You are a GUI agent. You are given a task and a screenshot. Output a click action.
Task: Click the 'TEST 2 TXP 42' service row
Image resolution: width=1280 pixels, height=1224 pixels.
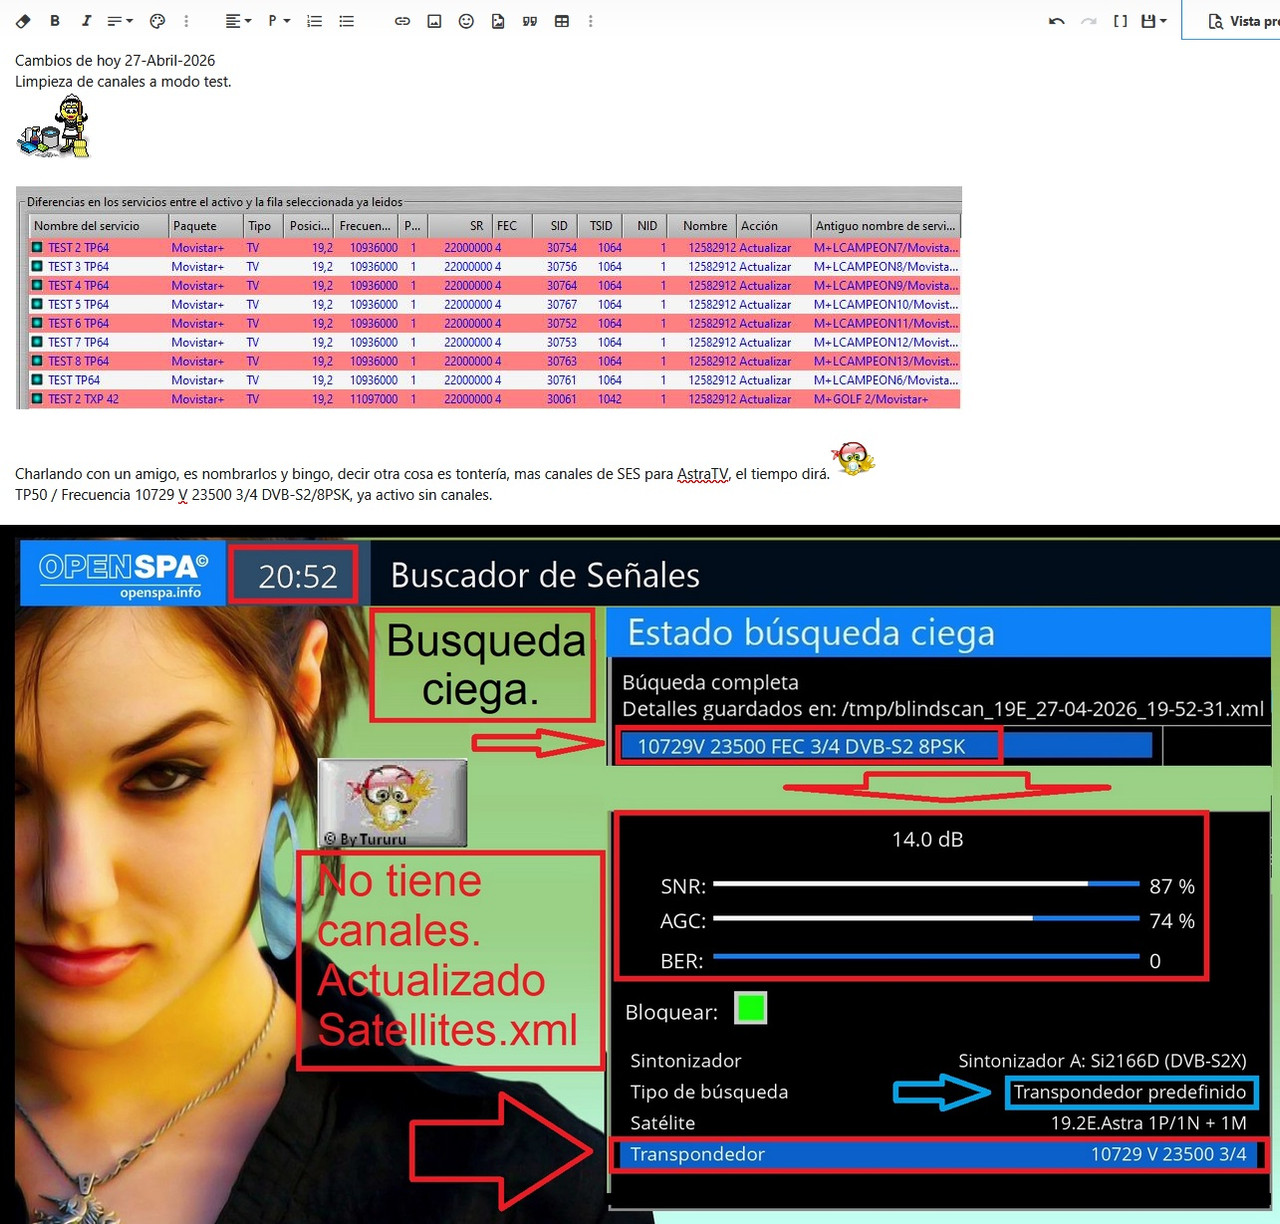495,399
